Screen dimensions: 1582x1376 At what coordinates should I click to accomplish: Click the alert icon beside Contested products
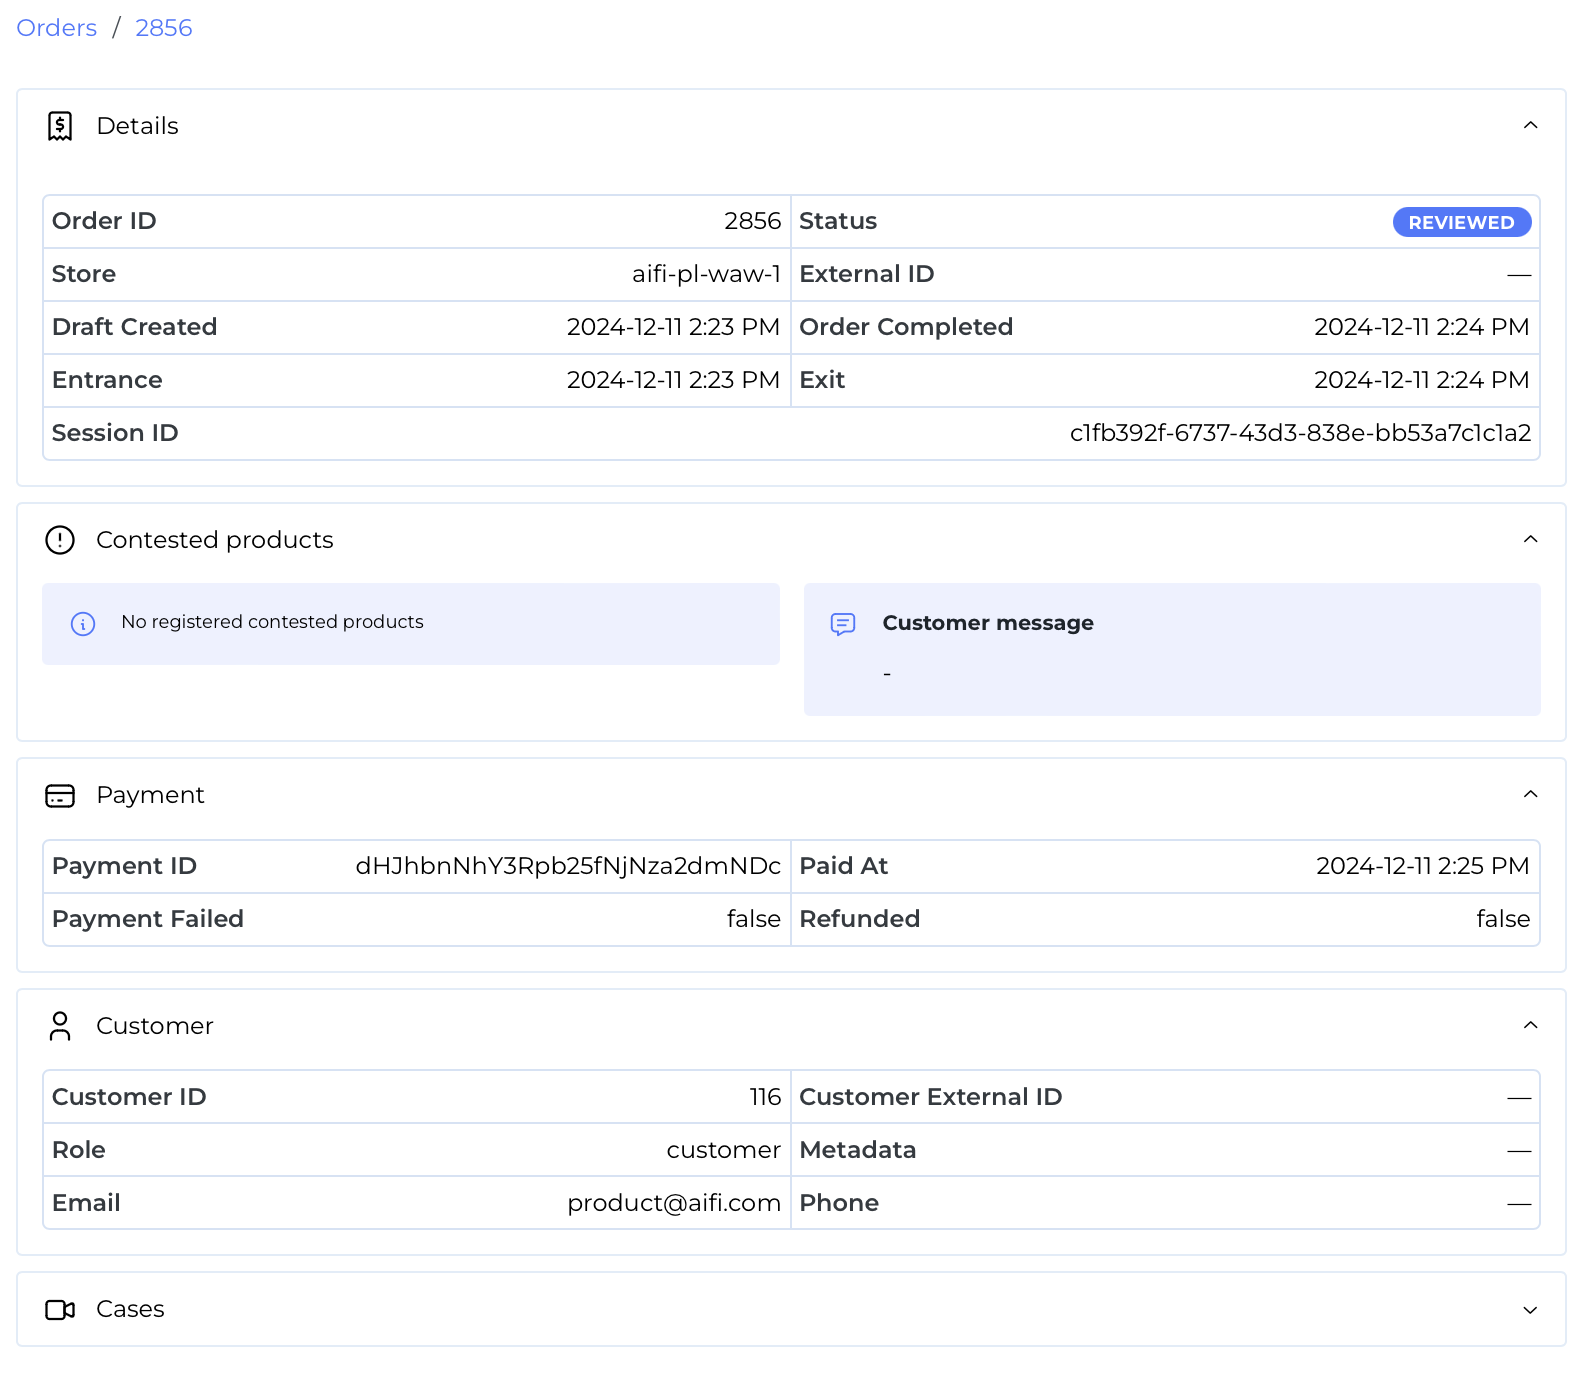pyautogui.click(x=60, y=540)
